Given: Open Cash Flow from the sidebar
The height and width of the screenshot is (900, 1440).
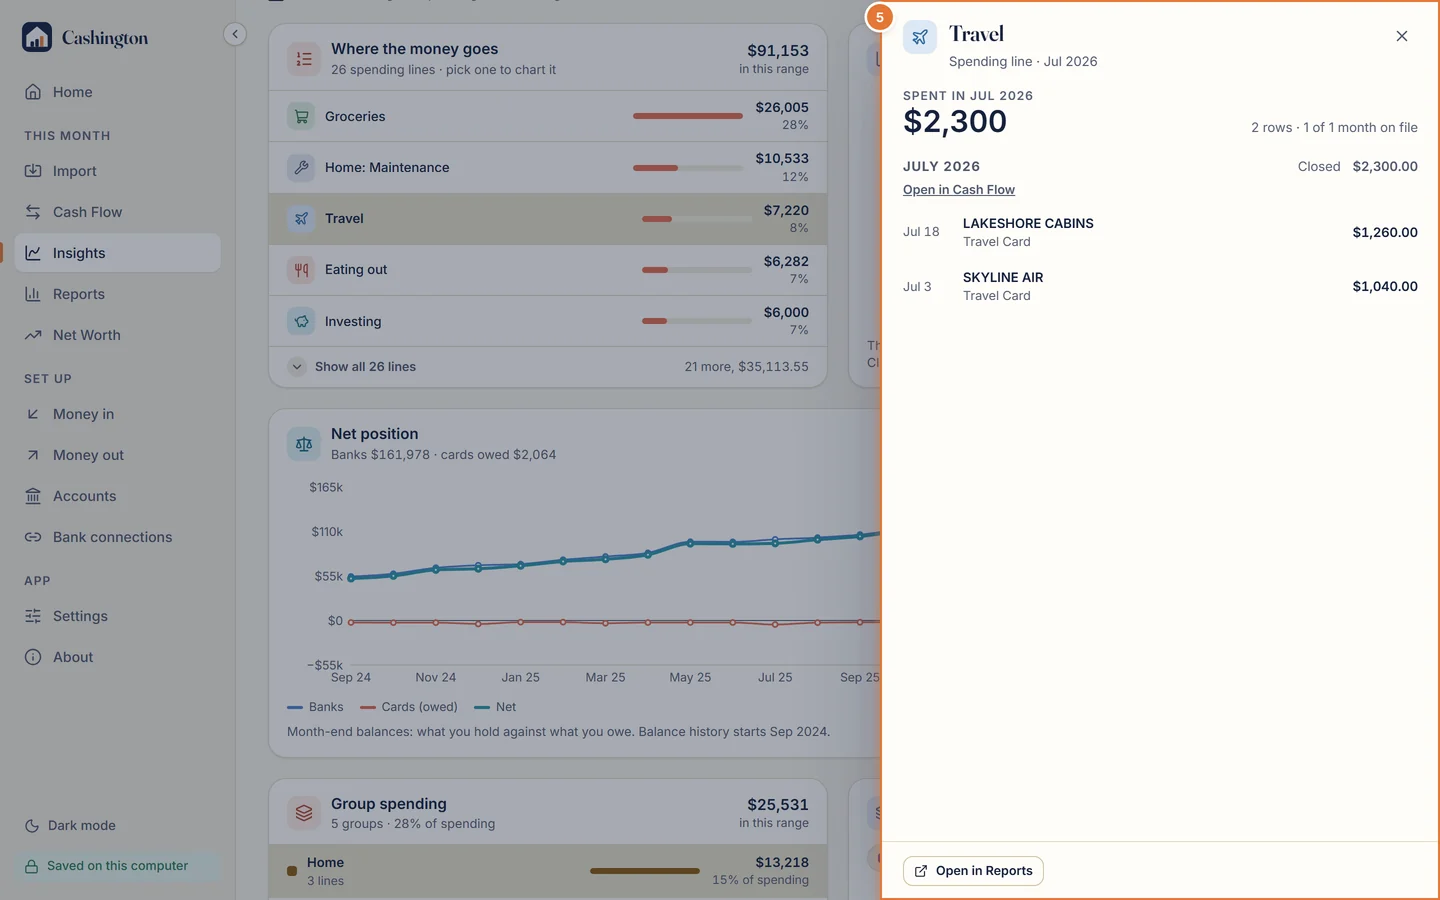Looking at the screenshot, I should [117, 212].
